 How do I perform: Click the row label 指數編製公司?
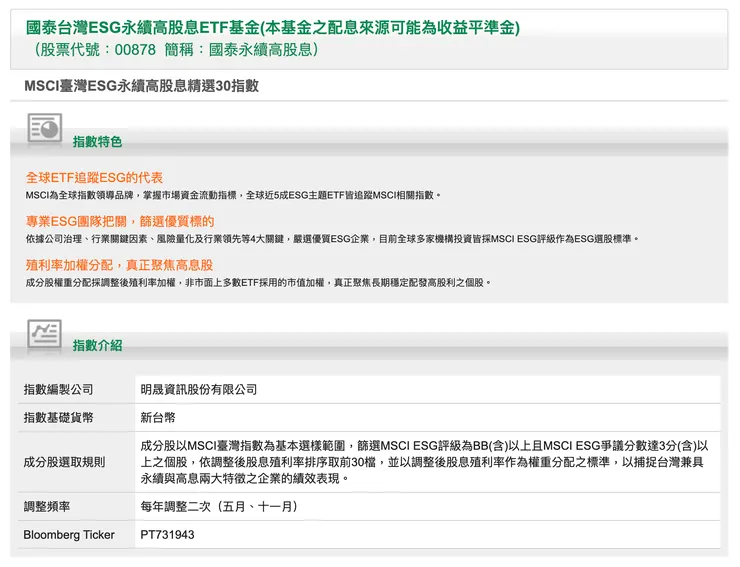(59, 389)
